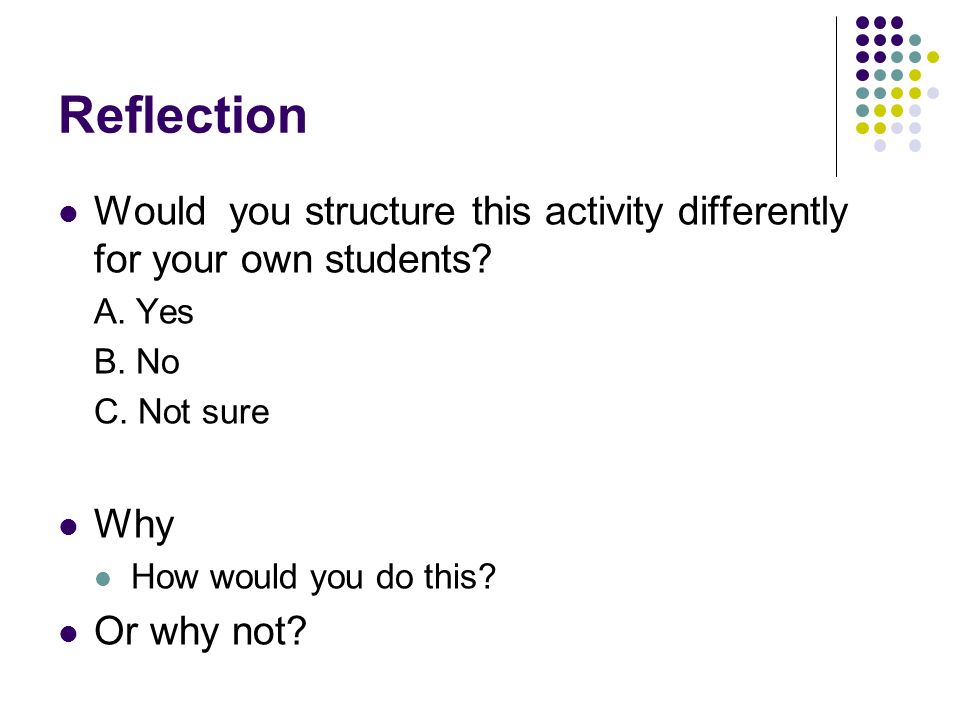Click the word 'differently' in the question
The image size is (960, 720).
[762, 212]
